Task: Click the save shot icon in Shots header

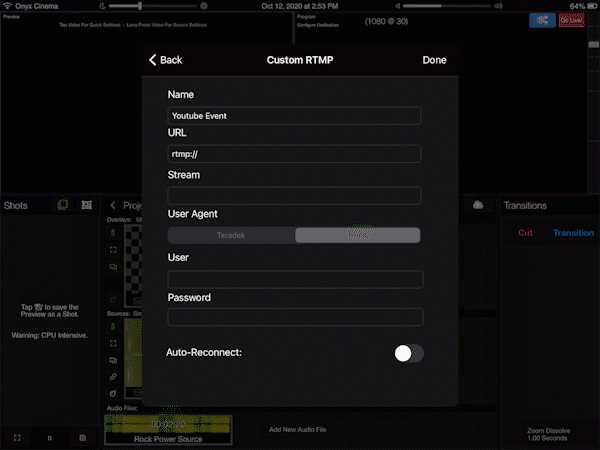Action: click(87, 205)
